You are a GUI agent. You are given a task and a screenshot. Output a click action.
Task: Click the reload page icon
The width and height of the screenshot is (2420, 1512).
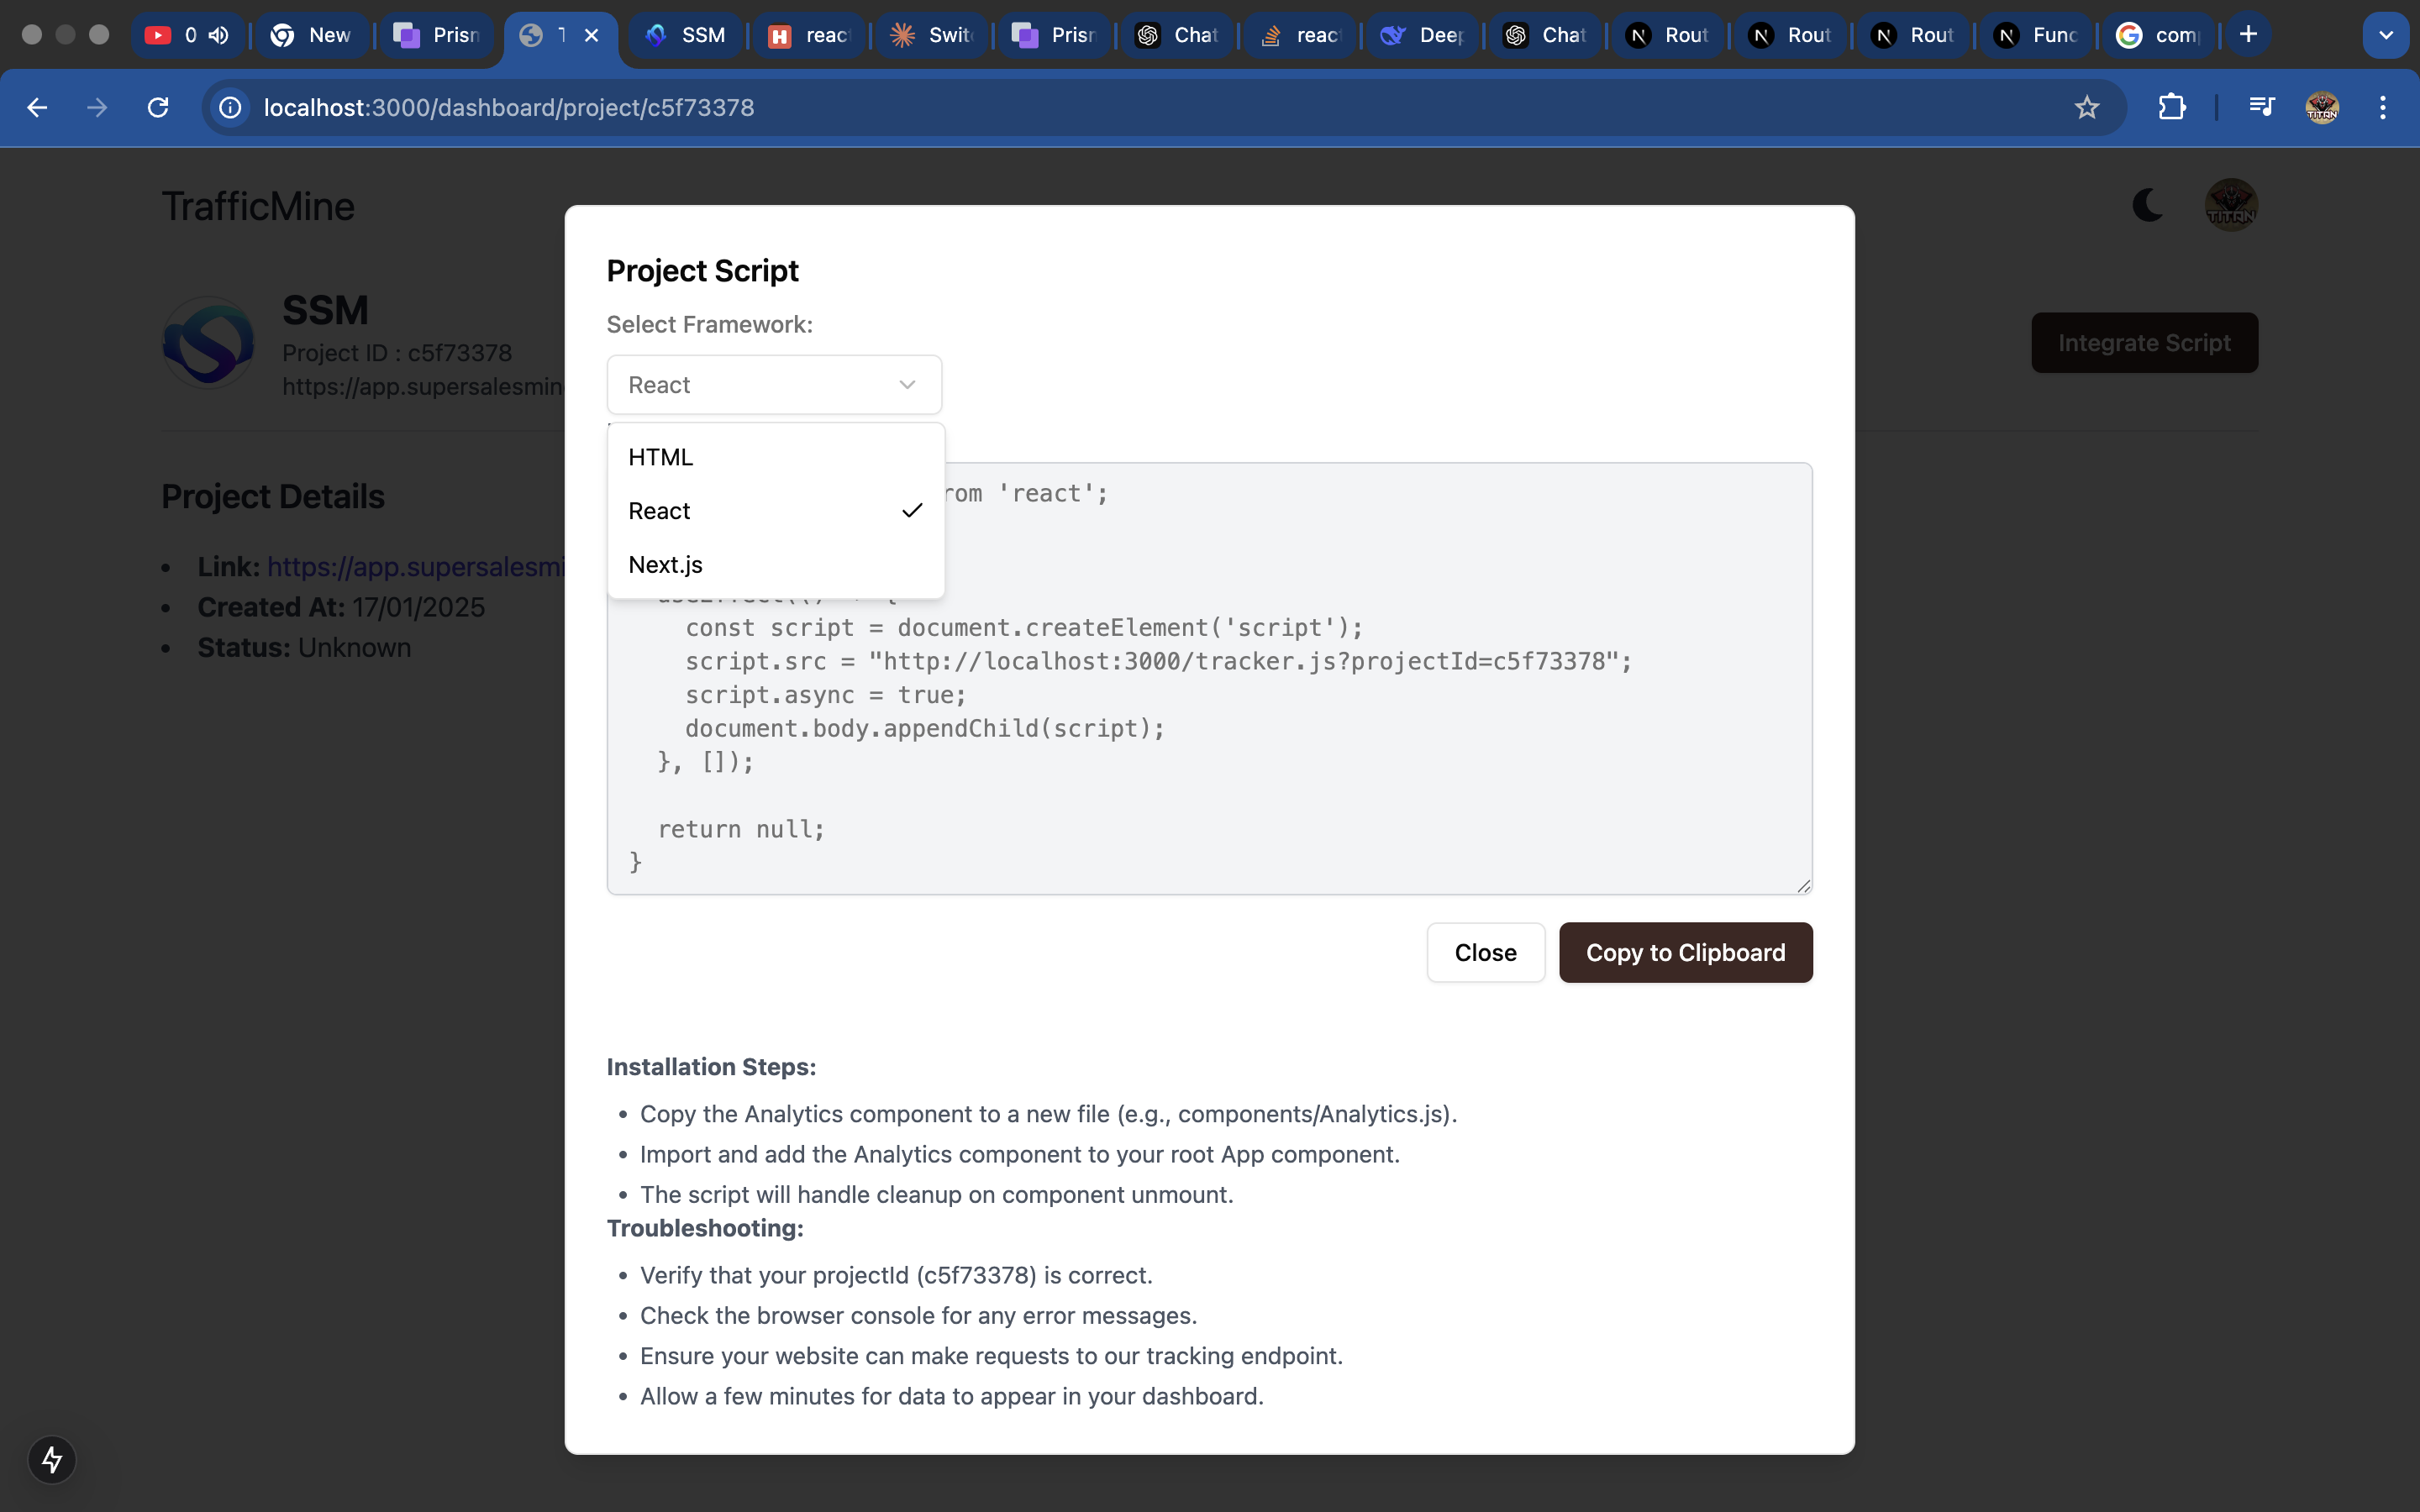(x=158, y=107)
